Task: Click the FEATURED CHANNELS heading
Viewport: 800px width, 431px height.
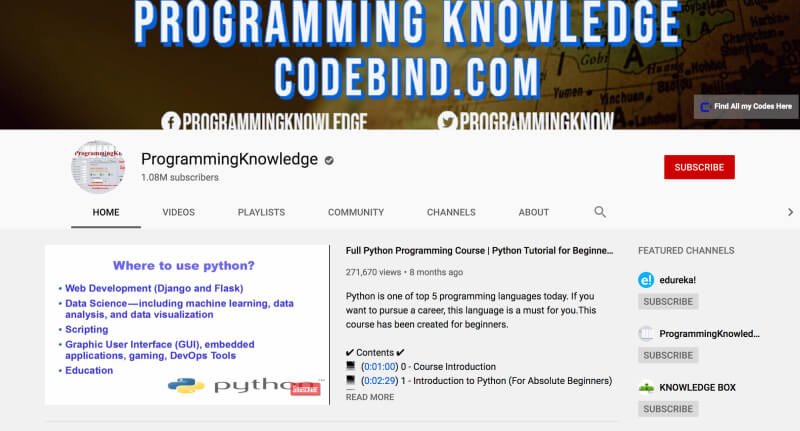Action: coord(686,250)
